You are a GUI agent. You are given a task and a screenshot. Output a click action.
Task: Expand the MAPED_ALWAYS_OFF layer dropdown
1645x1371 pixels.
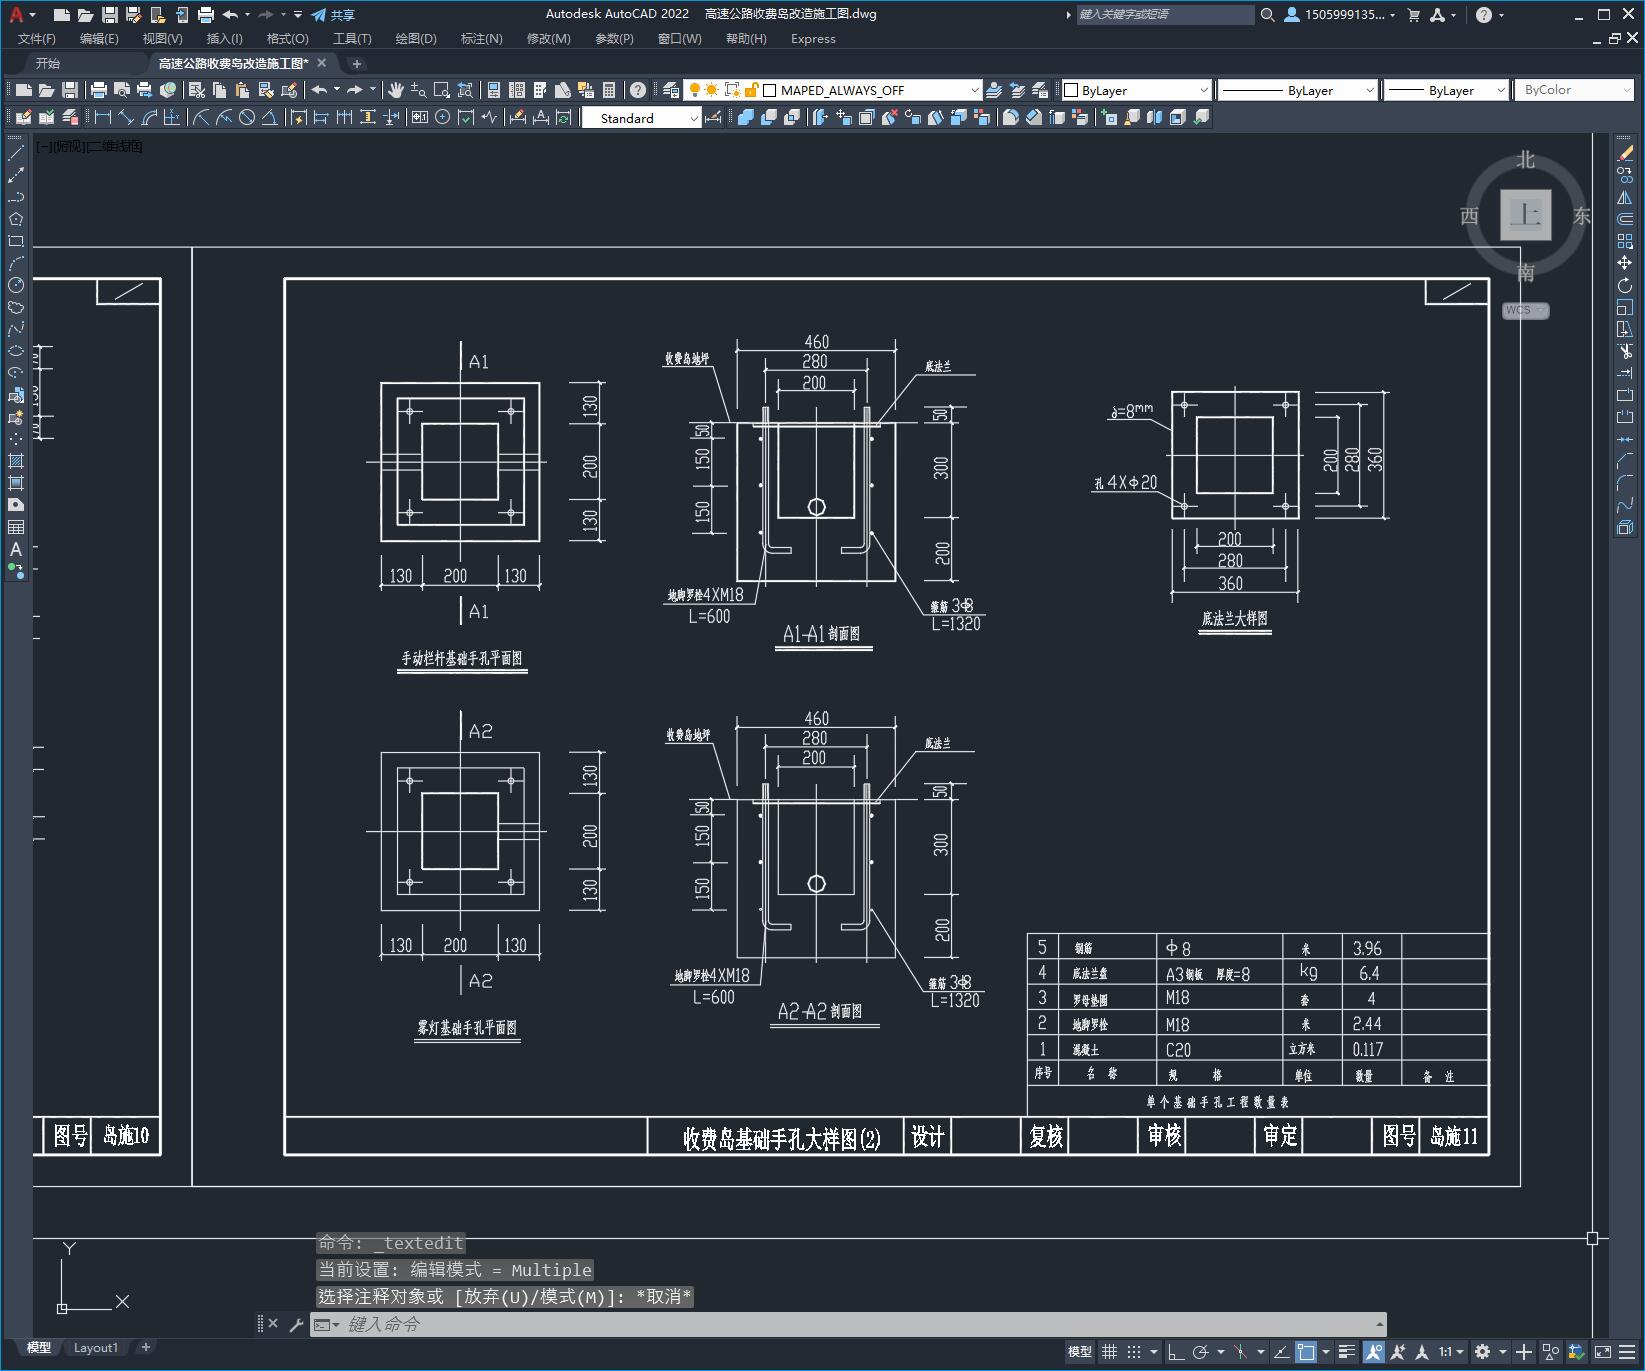click(x=975, y=90)
